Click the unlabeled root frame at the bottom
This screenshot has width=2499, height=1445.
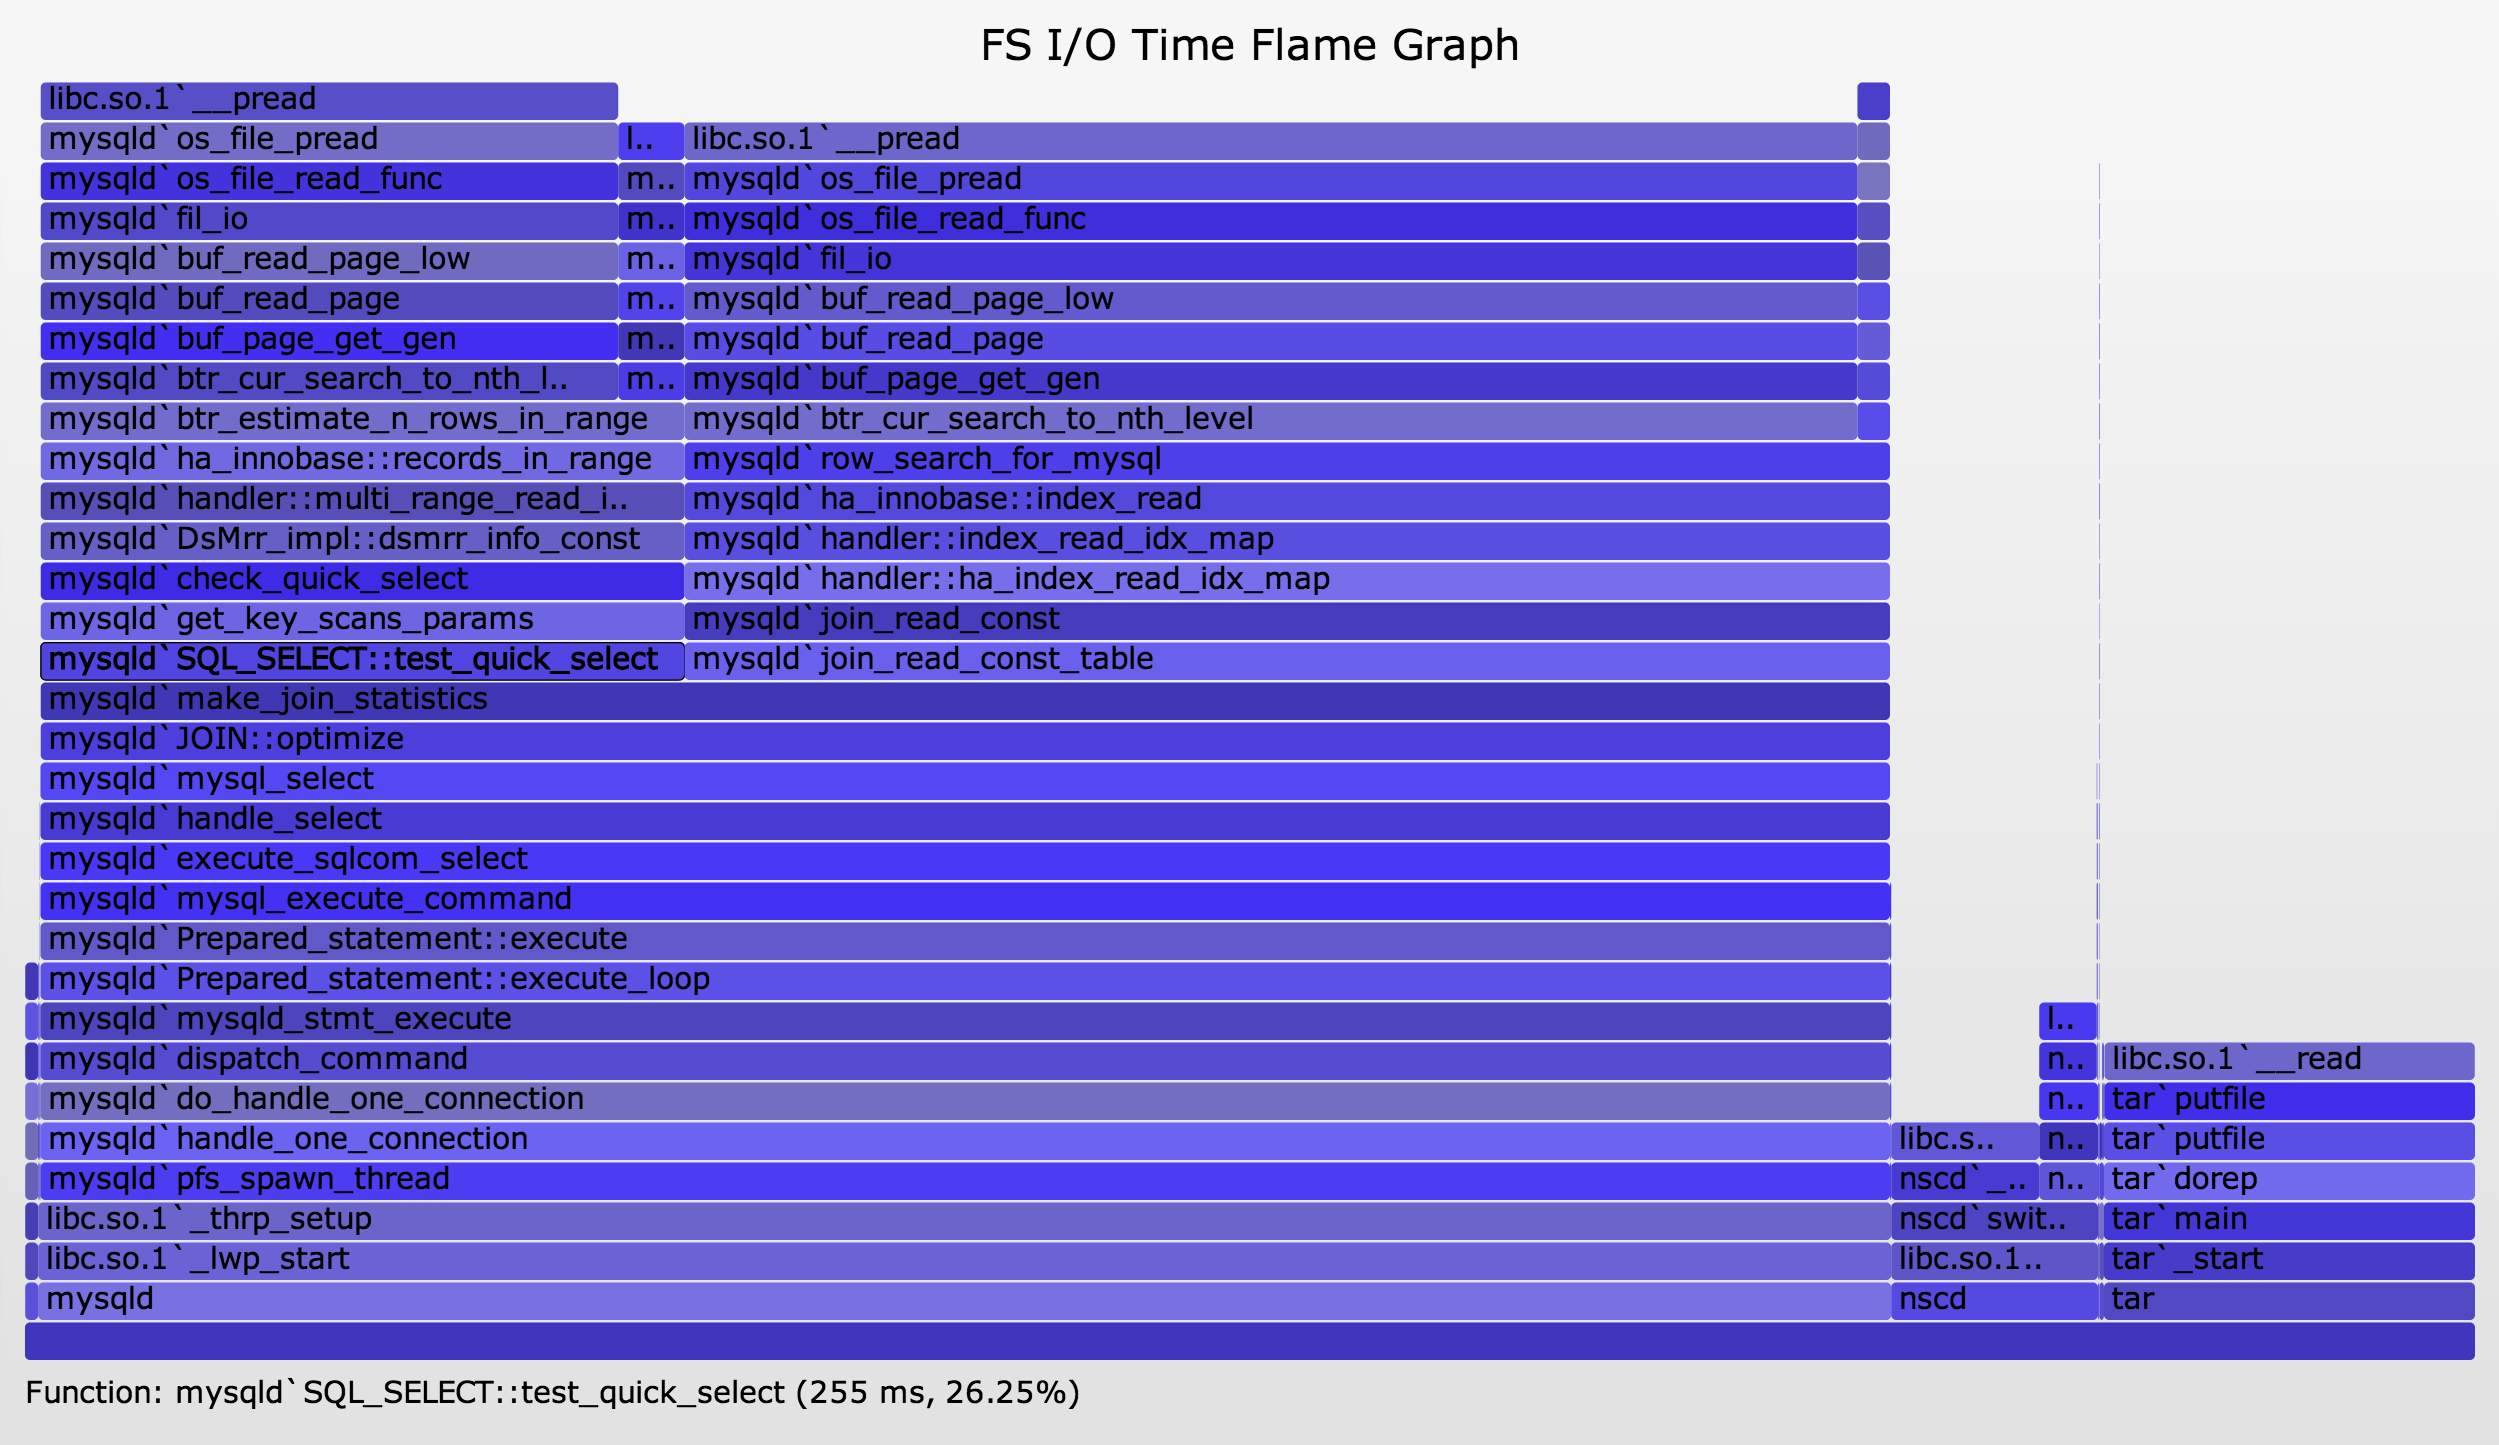[x=1249, y=1341]
